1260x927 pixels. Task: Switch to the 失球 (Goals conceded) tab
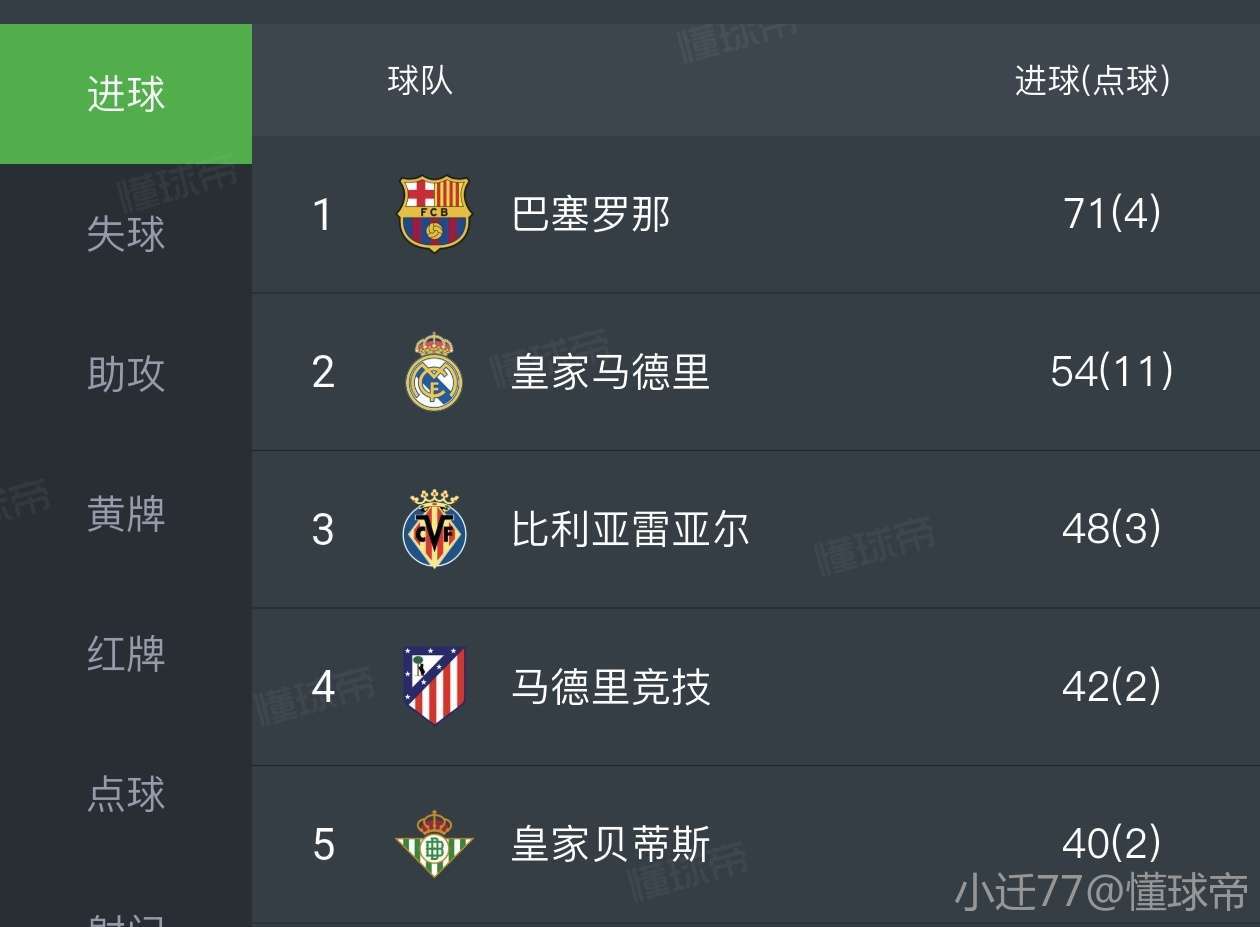[x=126, y=234]
